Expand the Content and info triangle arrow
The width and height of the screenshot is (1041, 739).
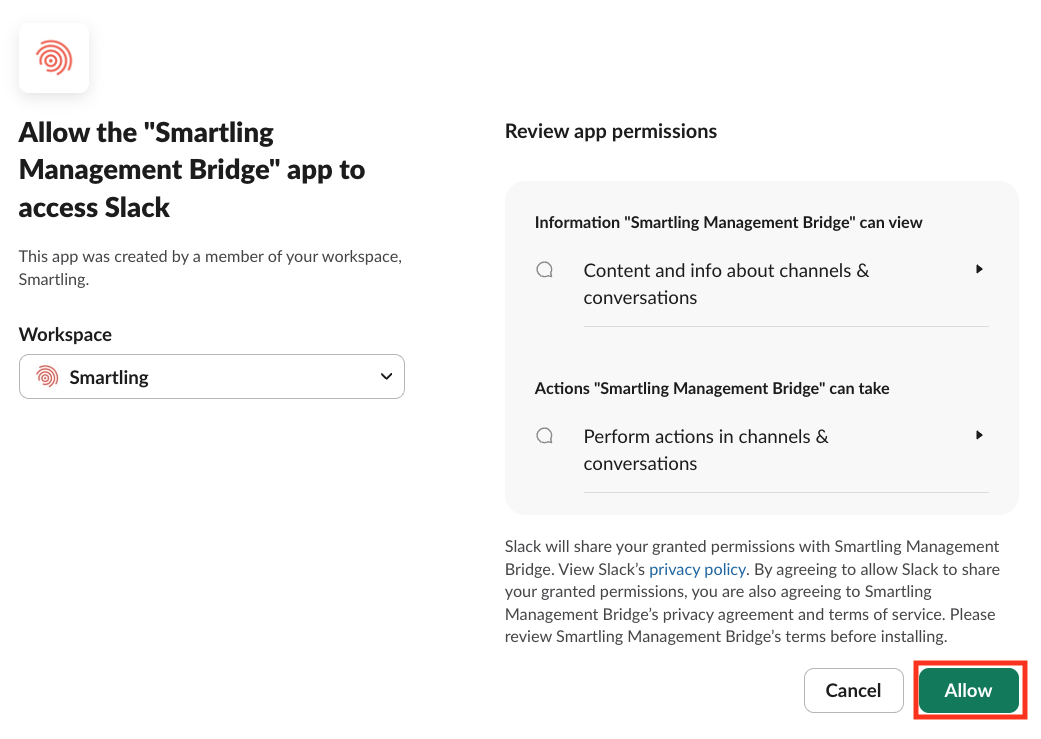(x=979, y=269)
